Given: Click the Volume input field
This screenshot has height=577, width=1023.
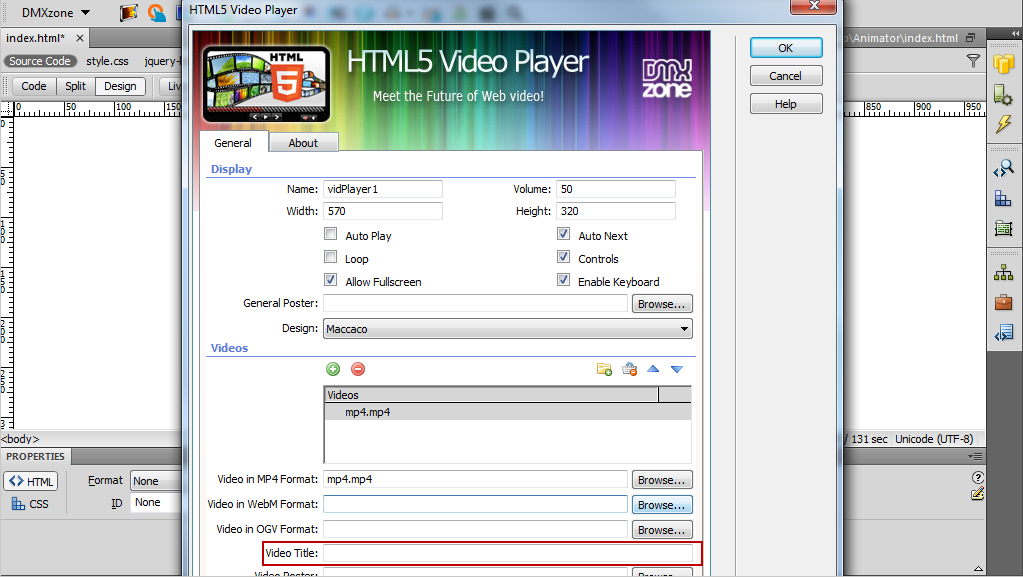Looking at the screenshot, I should point(616,189).
